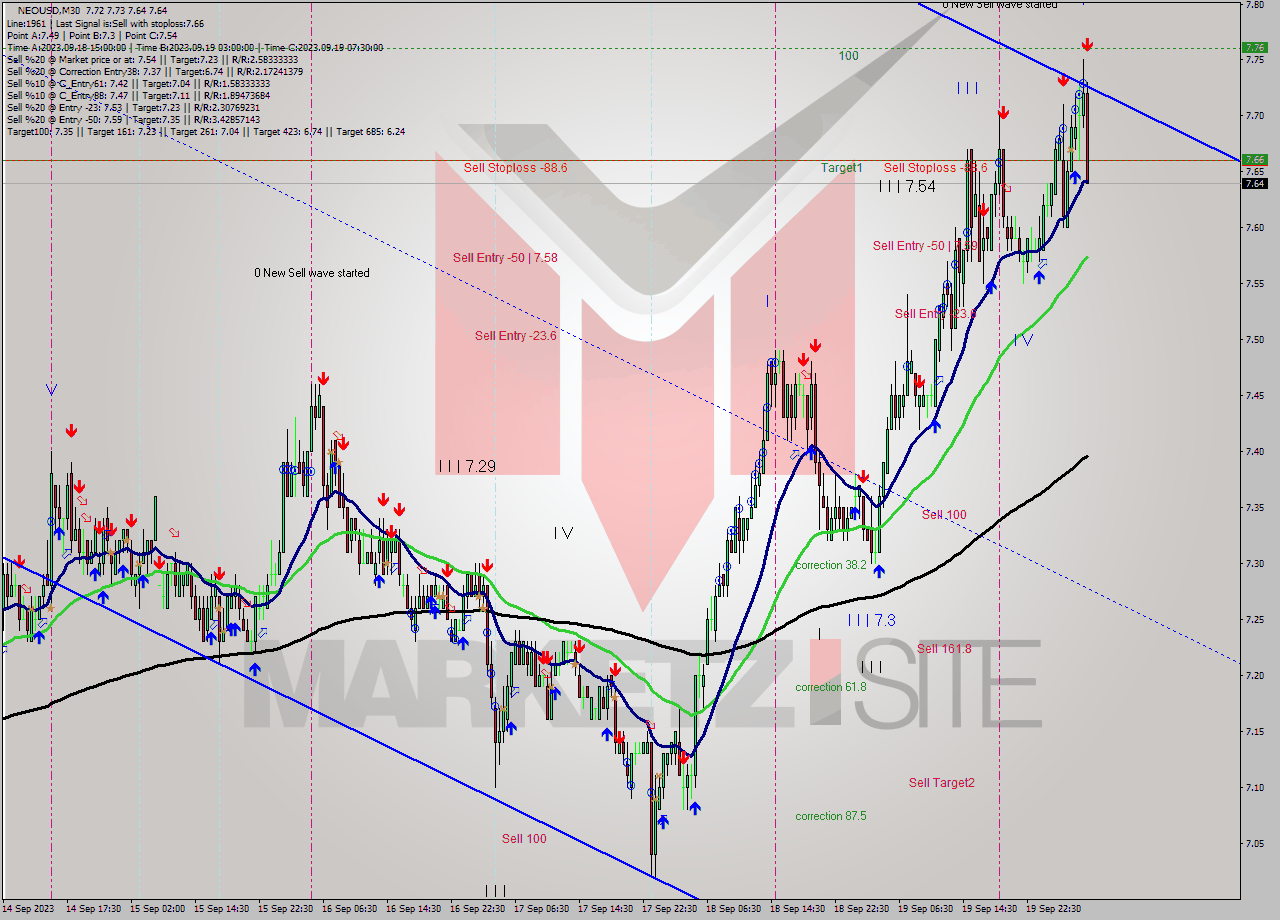The image size is (1280, 920).
Task: Click the green 7.76 price tag
Action: point(1254,47)
